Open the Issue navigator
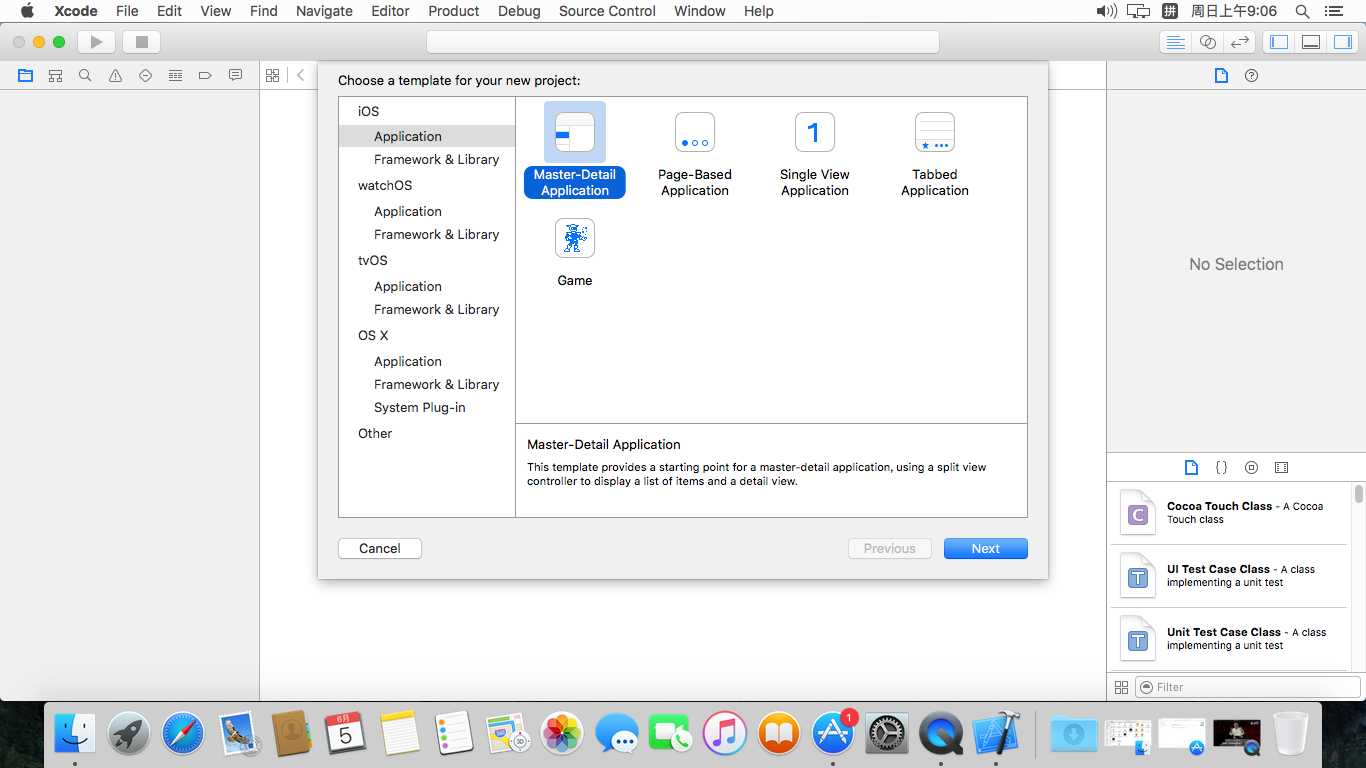Viewport: 1366px width, 768px height. click(116, 75)
